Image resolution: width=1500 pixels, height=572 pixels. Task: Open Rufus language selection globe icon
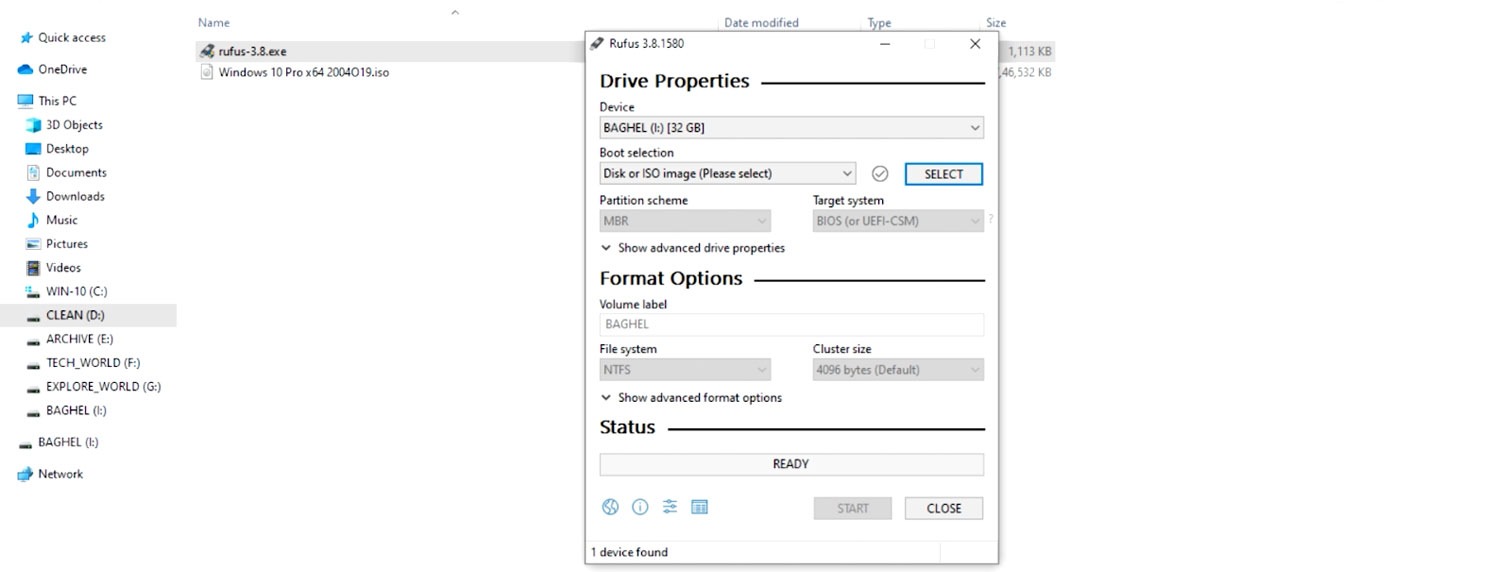pos(610,507)
